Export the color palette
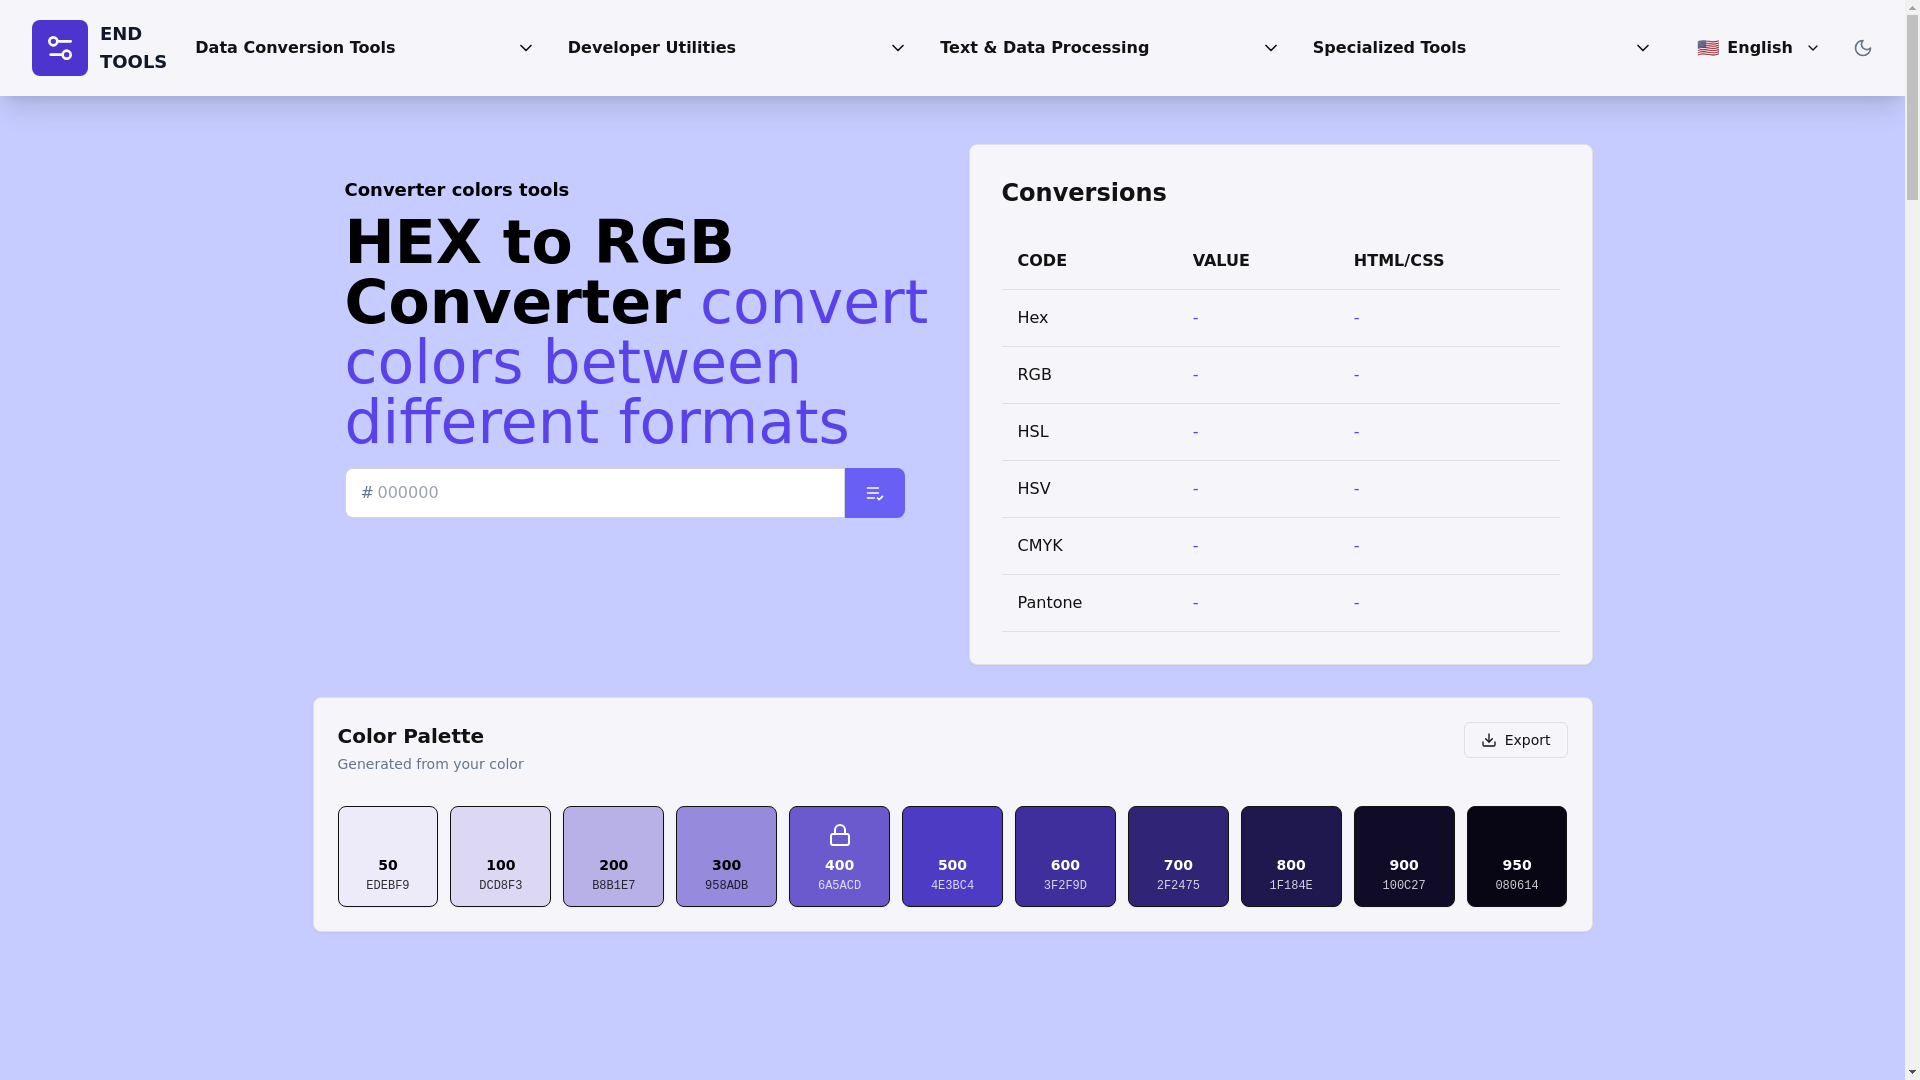Image resolution: width=1920 pixels, height=1080 pixels. (x=1515, y=740)
